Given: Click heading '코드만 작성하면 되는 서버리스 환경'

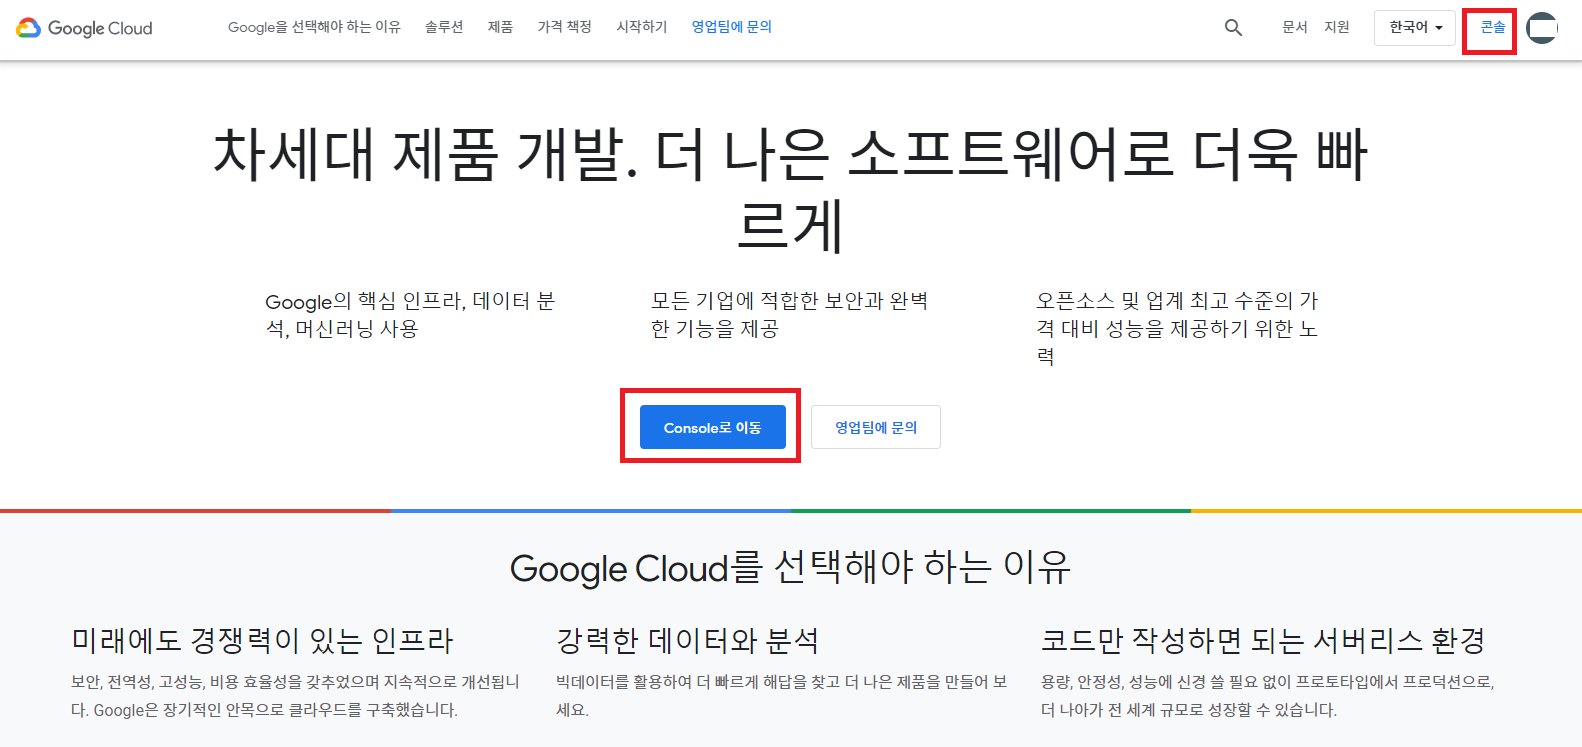Looking at the screenshot, I should (1263, 640).
